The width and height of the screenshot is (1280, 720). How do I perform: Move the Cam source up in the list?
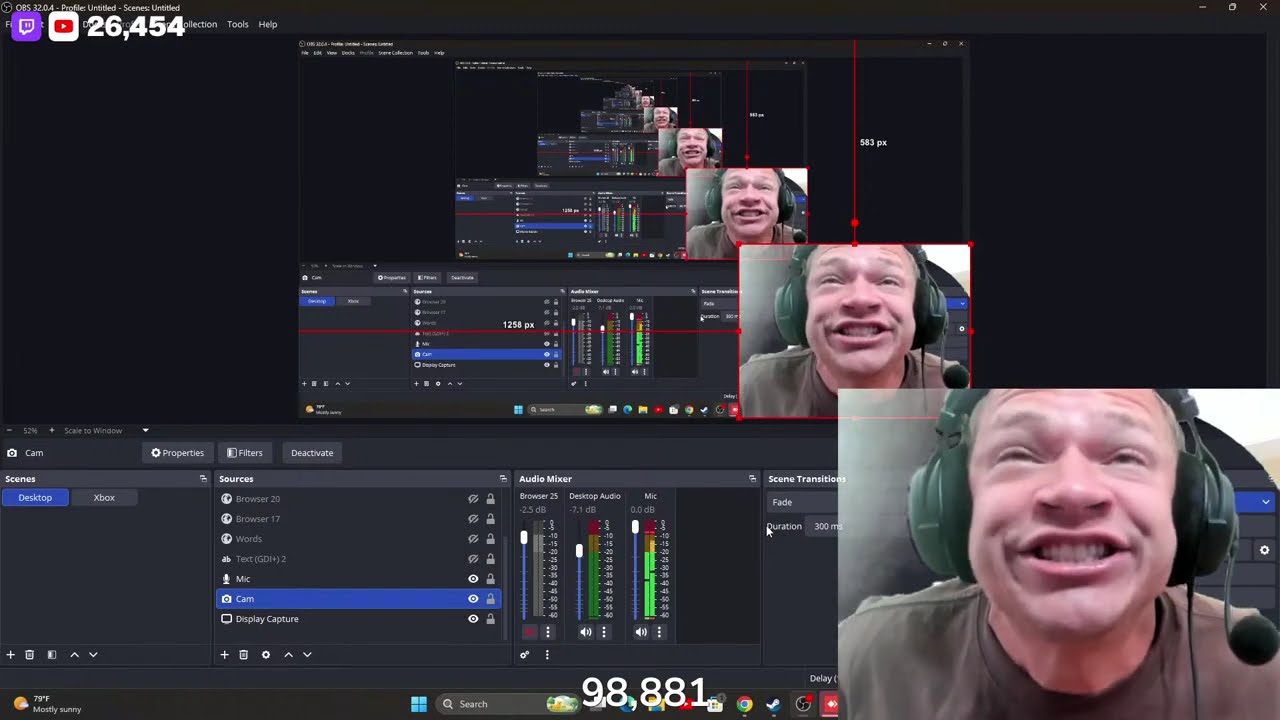coord(288,654)
